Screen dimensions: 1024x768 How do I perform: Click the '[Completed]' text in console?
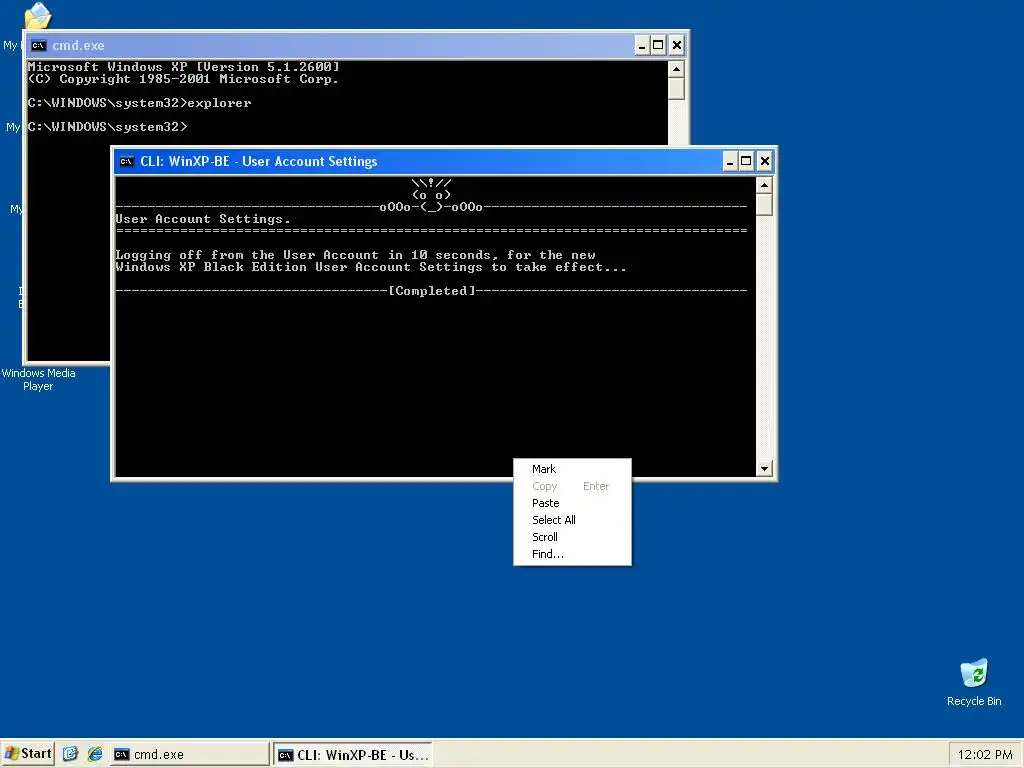pyautogui.click(x=432, y=291)
